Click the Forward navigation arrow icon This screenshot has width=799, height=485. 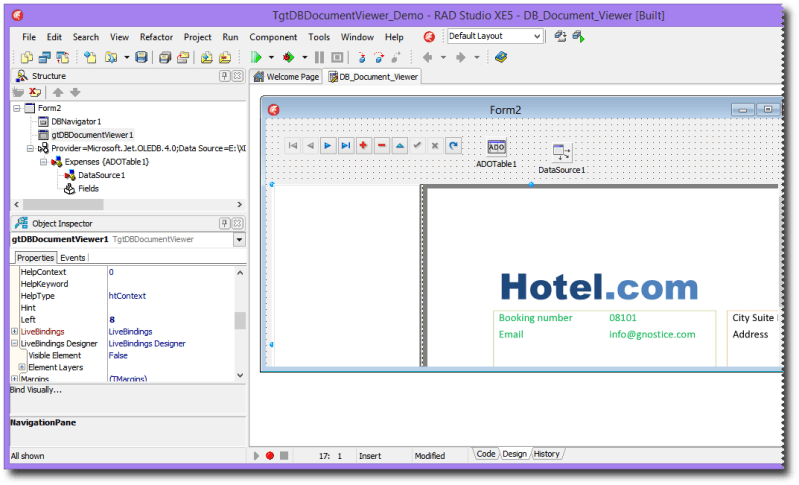click(461, 58)
